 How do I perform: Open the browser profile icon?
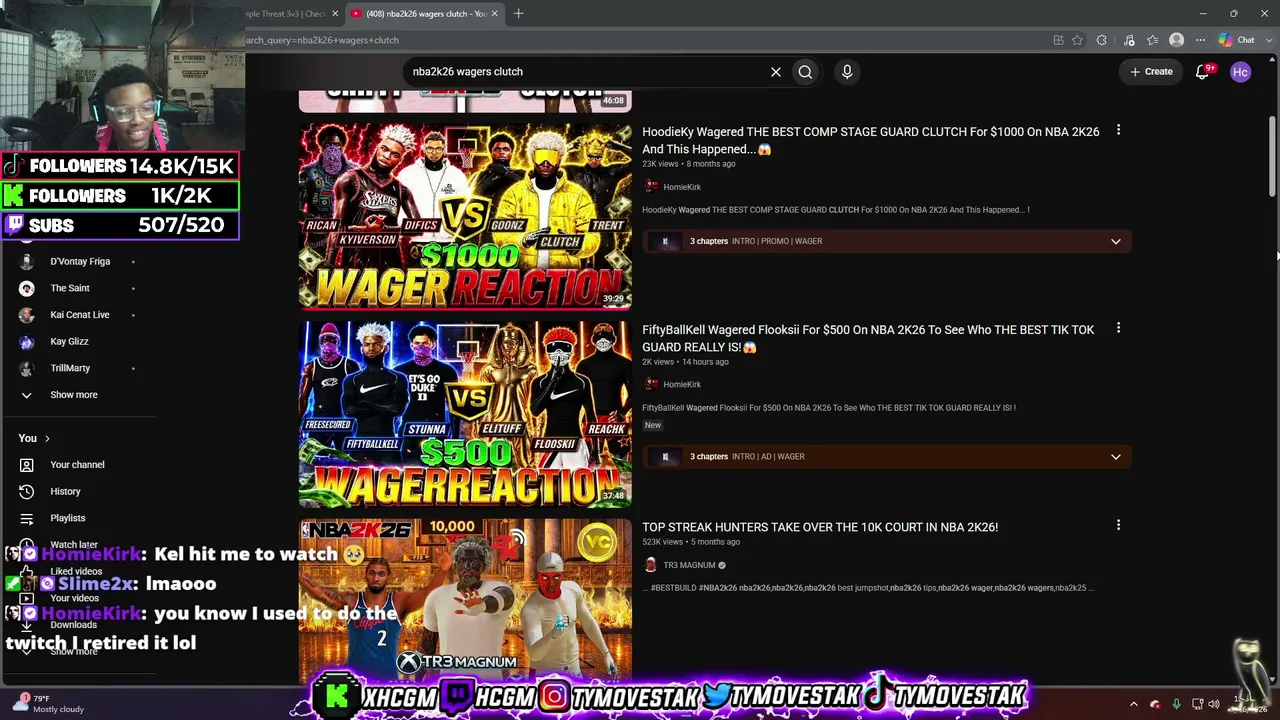(x=1177, y=40)
